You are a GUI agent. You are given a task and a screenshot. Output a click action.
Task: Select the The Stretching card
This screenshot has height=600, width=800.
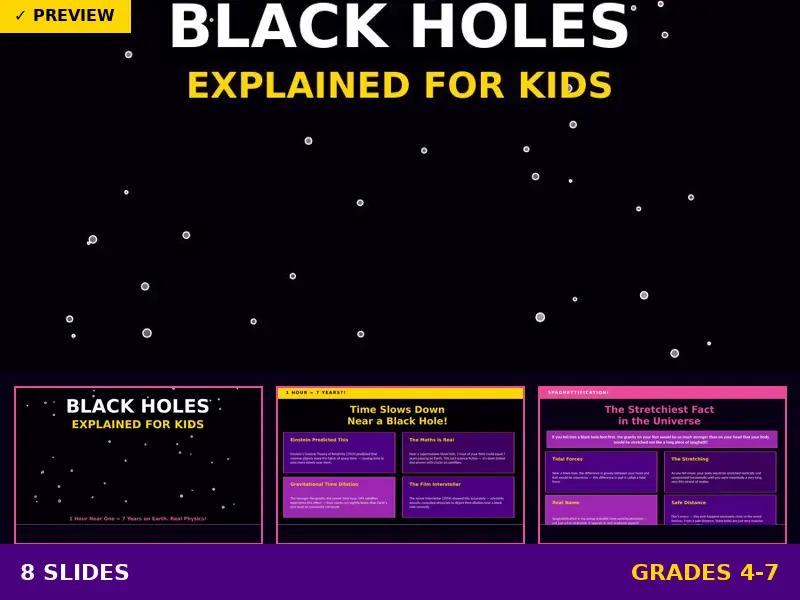(720, 472)
